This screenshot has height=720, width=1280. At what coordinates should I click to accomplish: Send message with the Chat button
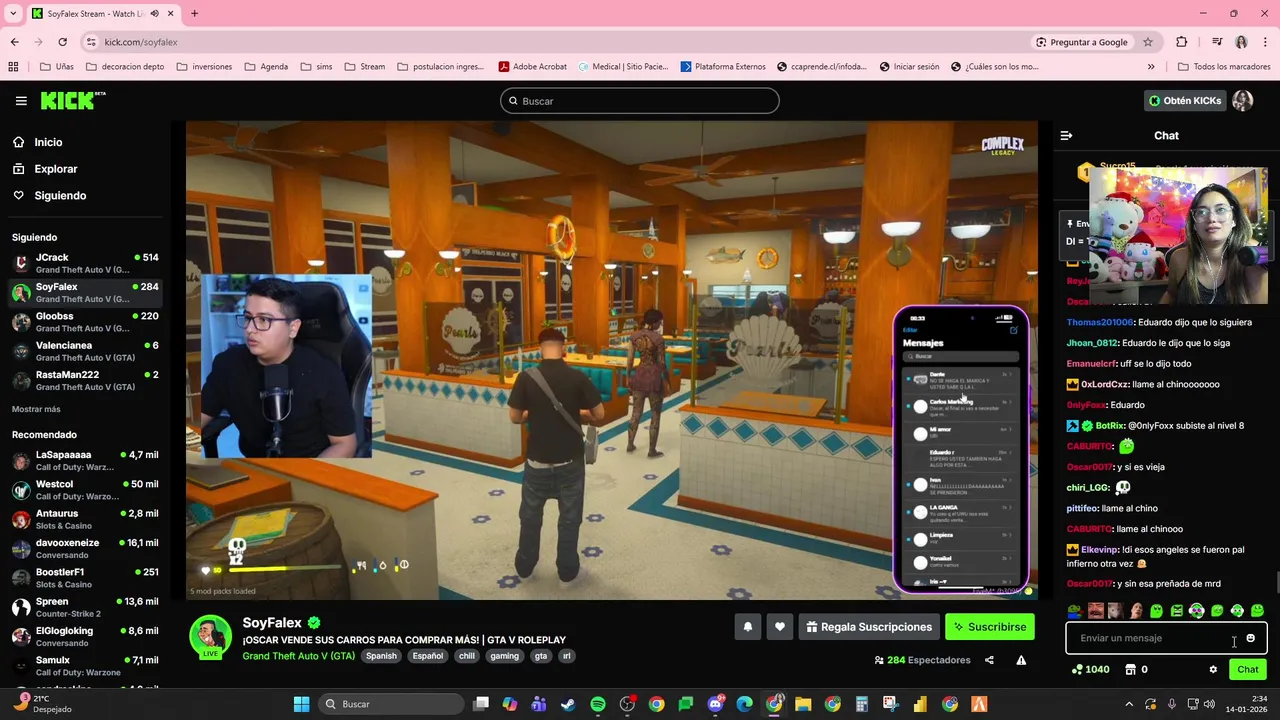coord(1248,670)
